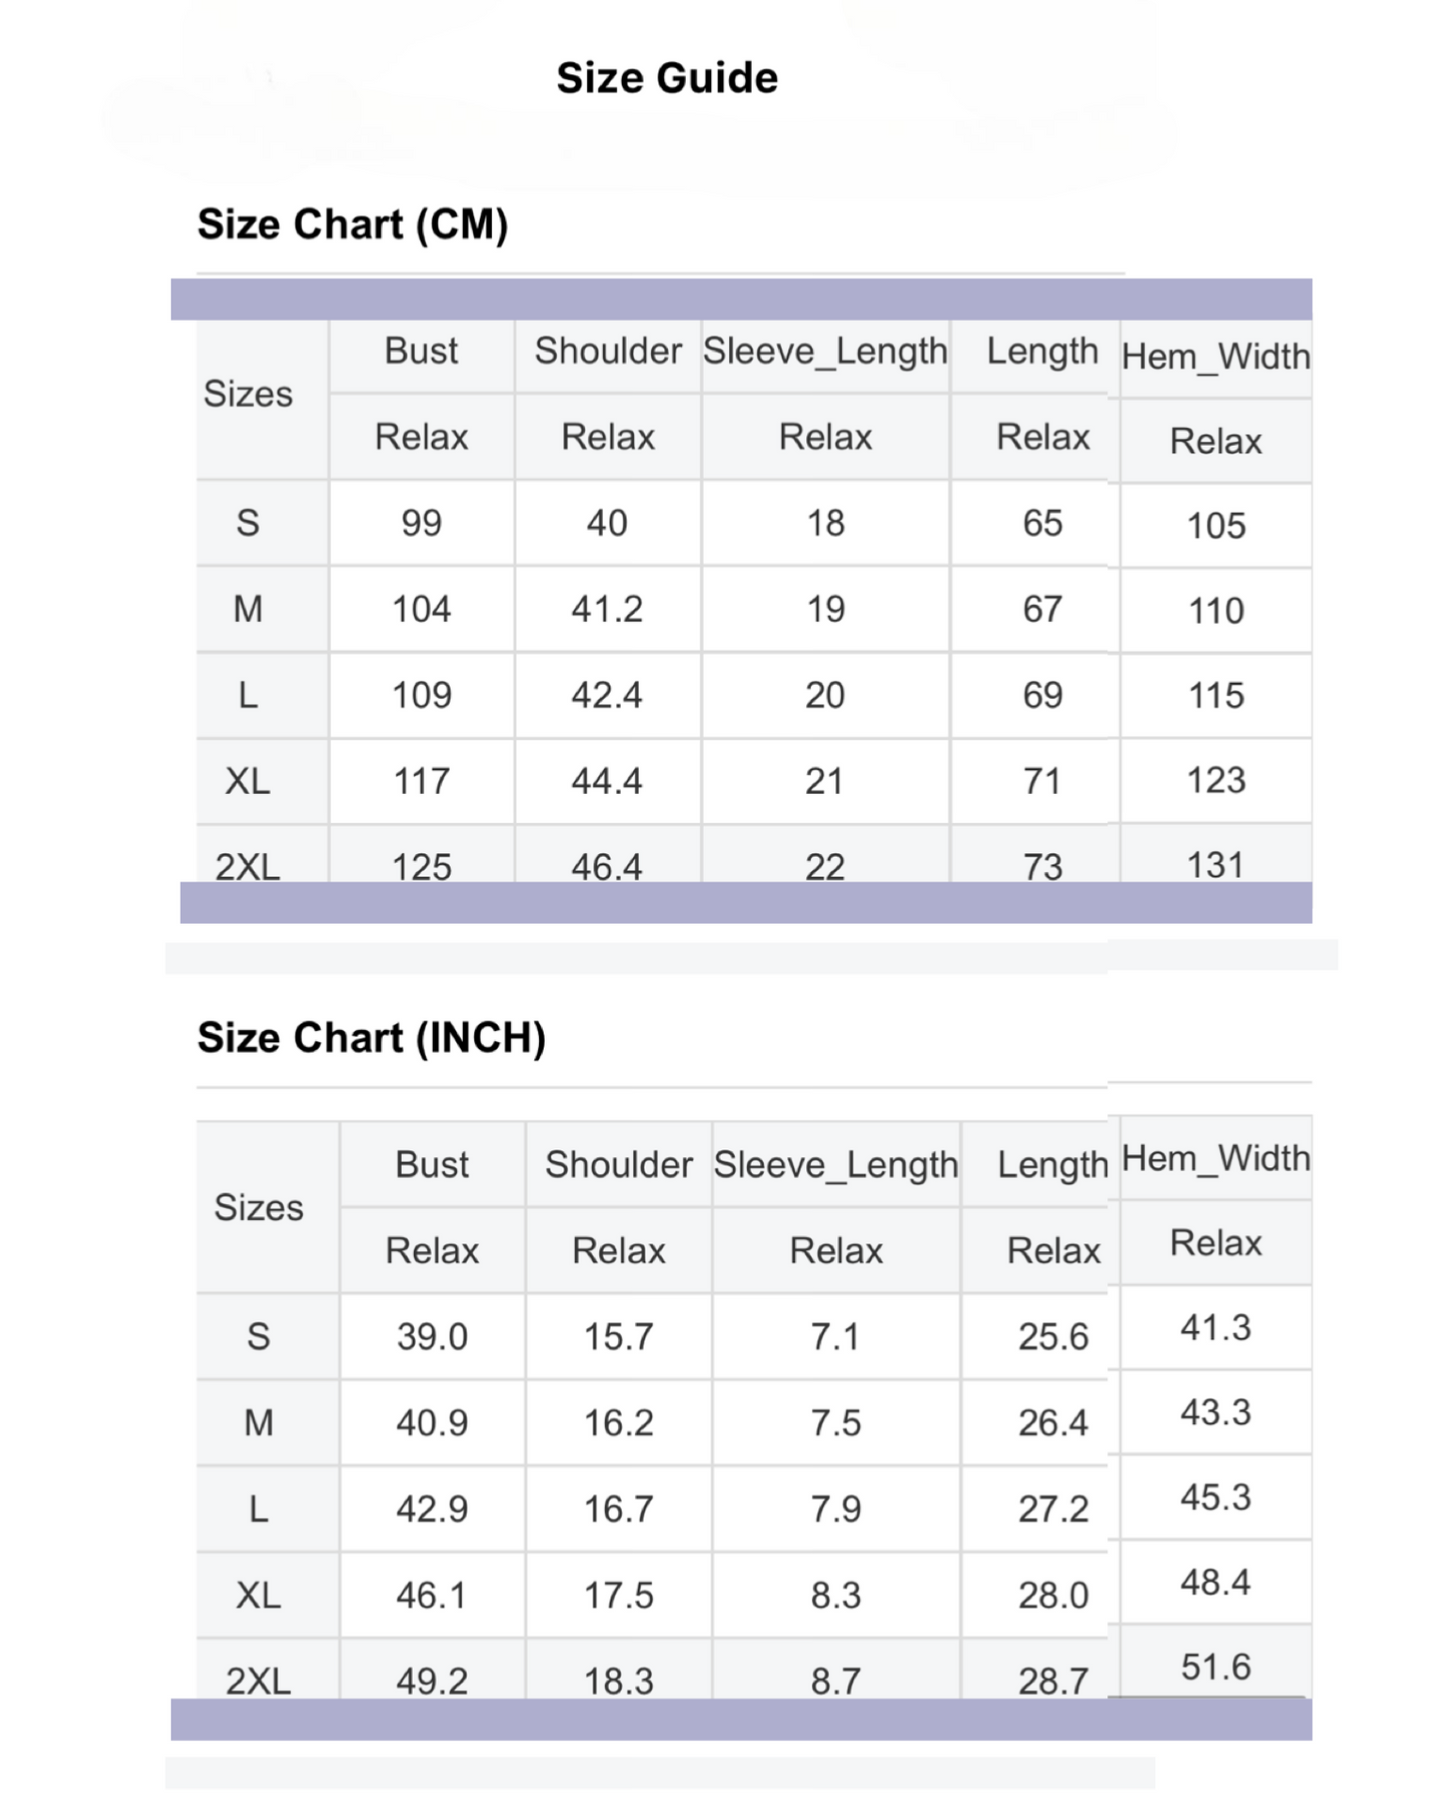Click hem width value 123 in CM chart
The height and width of the screenshot is (1806, 1445).
pyautogui.click(x=1215, y=781)
